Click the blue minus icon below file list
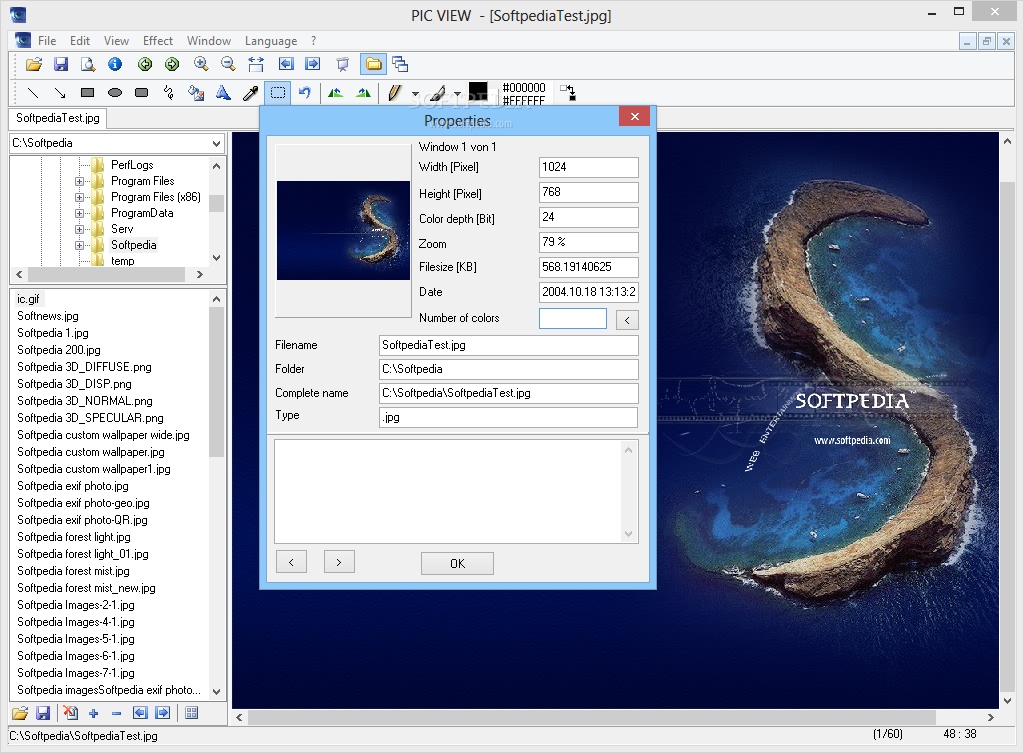Screen dimensions: 1024x753 tap(116, 713)
